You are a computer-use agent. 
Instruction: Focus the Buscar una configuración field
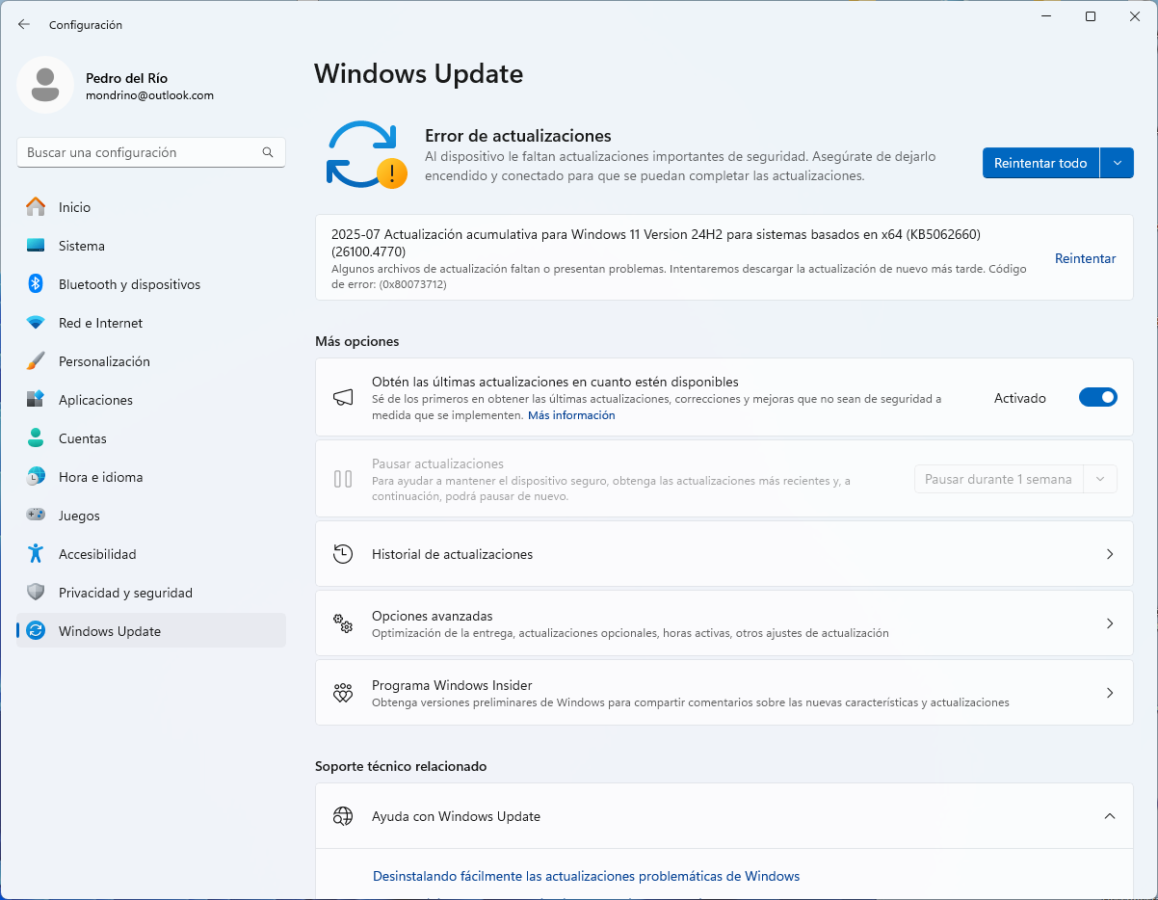click(151, 152)
